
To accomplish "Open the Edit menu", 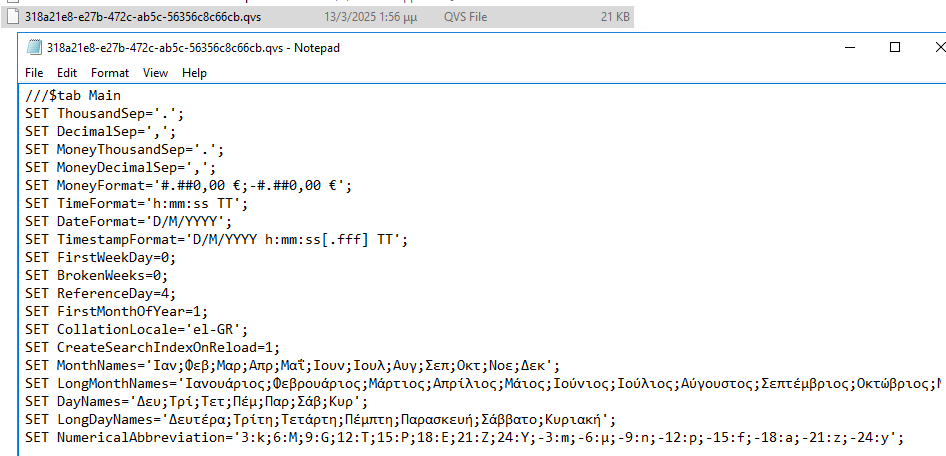I will click(x=67, y=73).
